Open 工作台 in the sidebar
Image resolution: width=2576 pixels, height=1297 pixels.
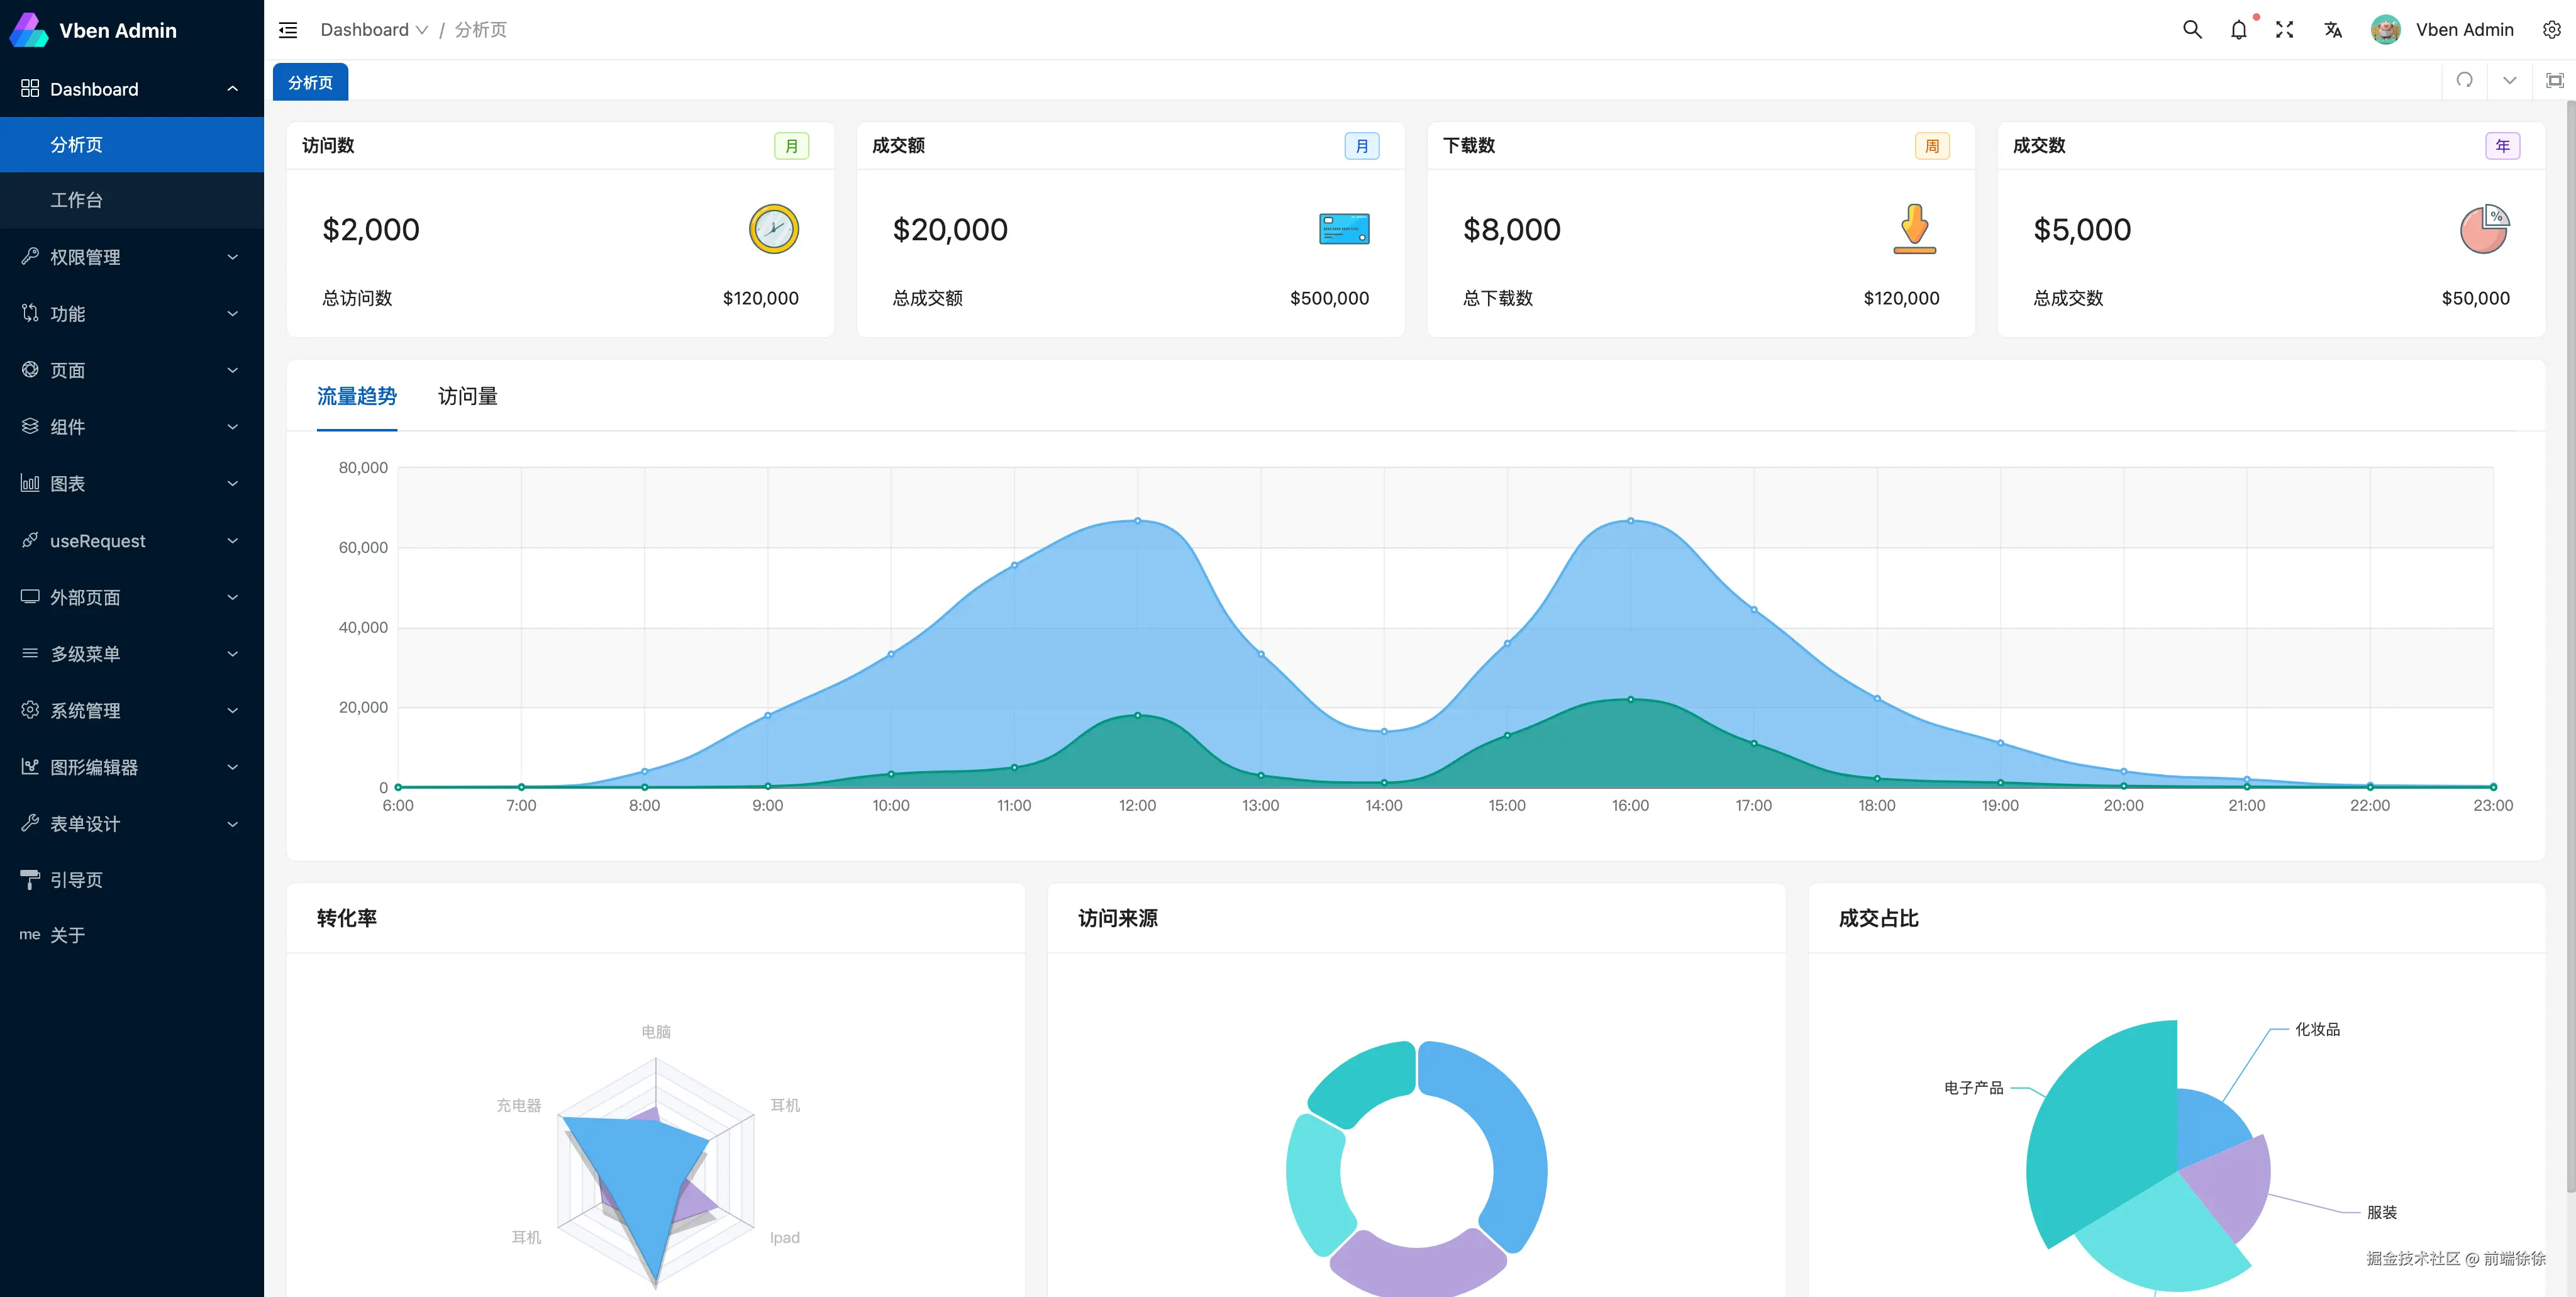click(77, 200)
